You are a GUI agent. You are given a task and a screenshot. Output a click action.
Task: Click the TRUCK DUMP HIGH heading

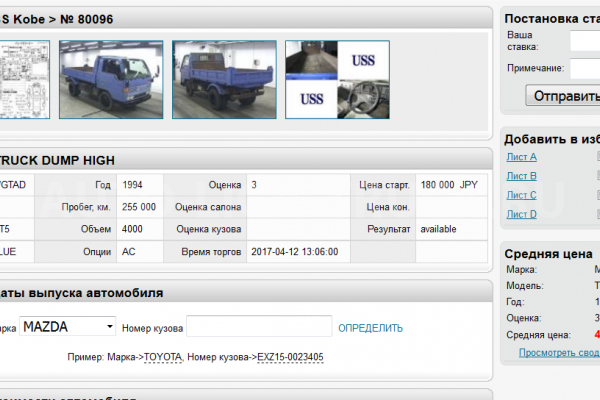(57, 160)
